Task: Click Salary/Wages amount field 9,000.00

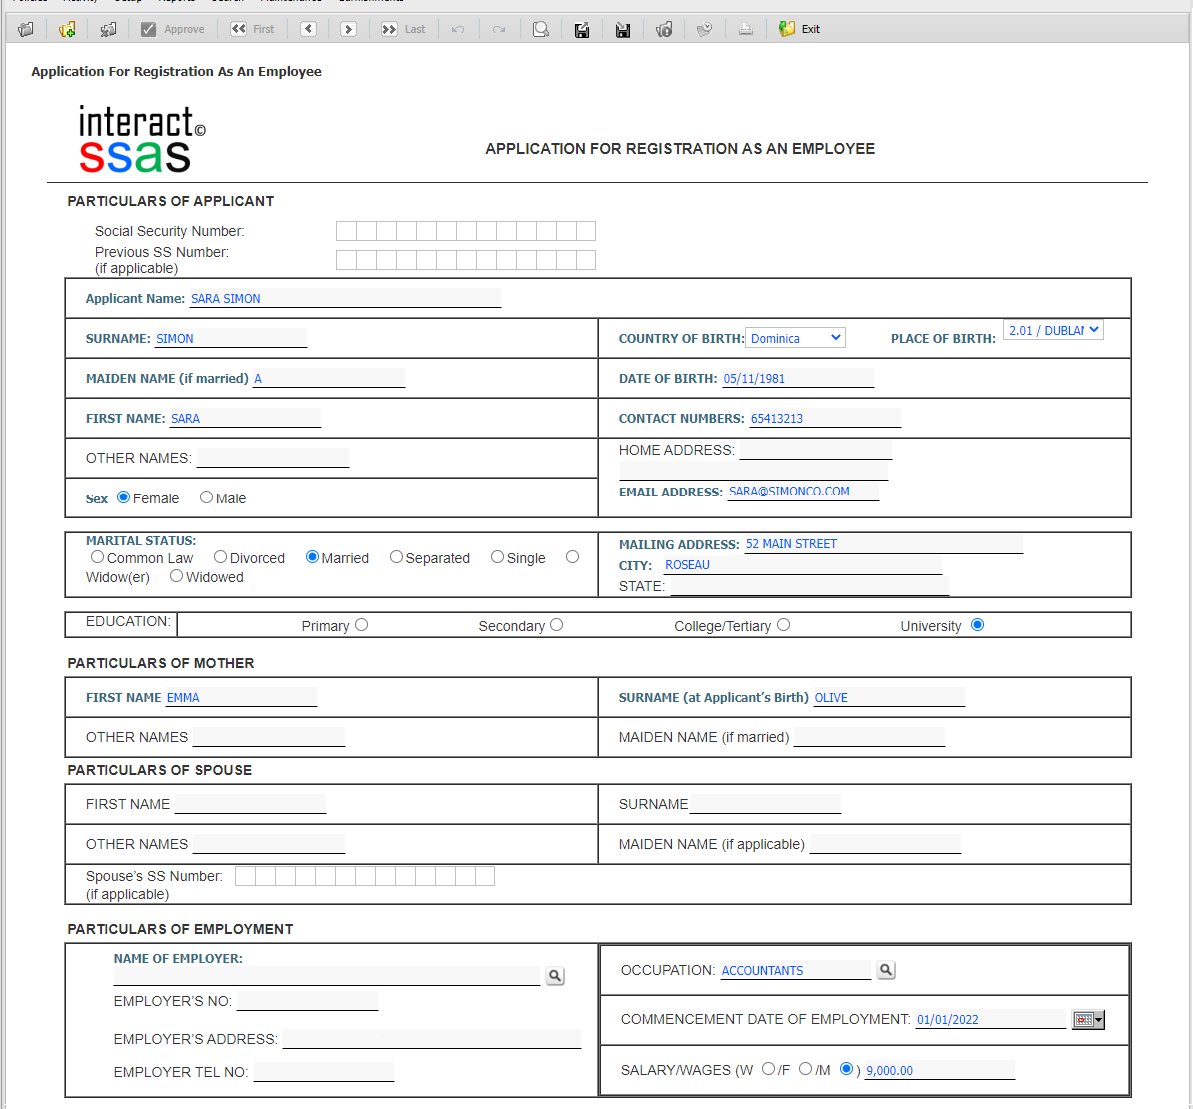Action: (x=940, y=1070)
